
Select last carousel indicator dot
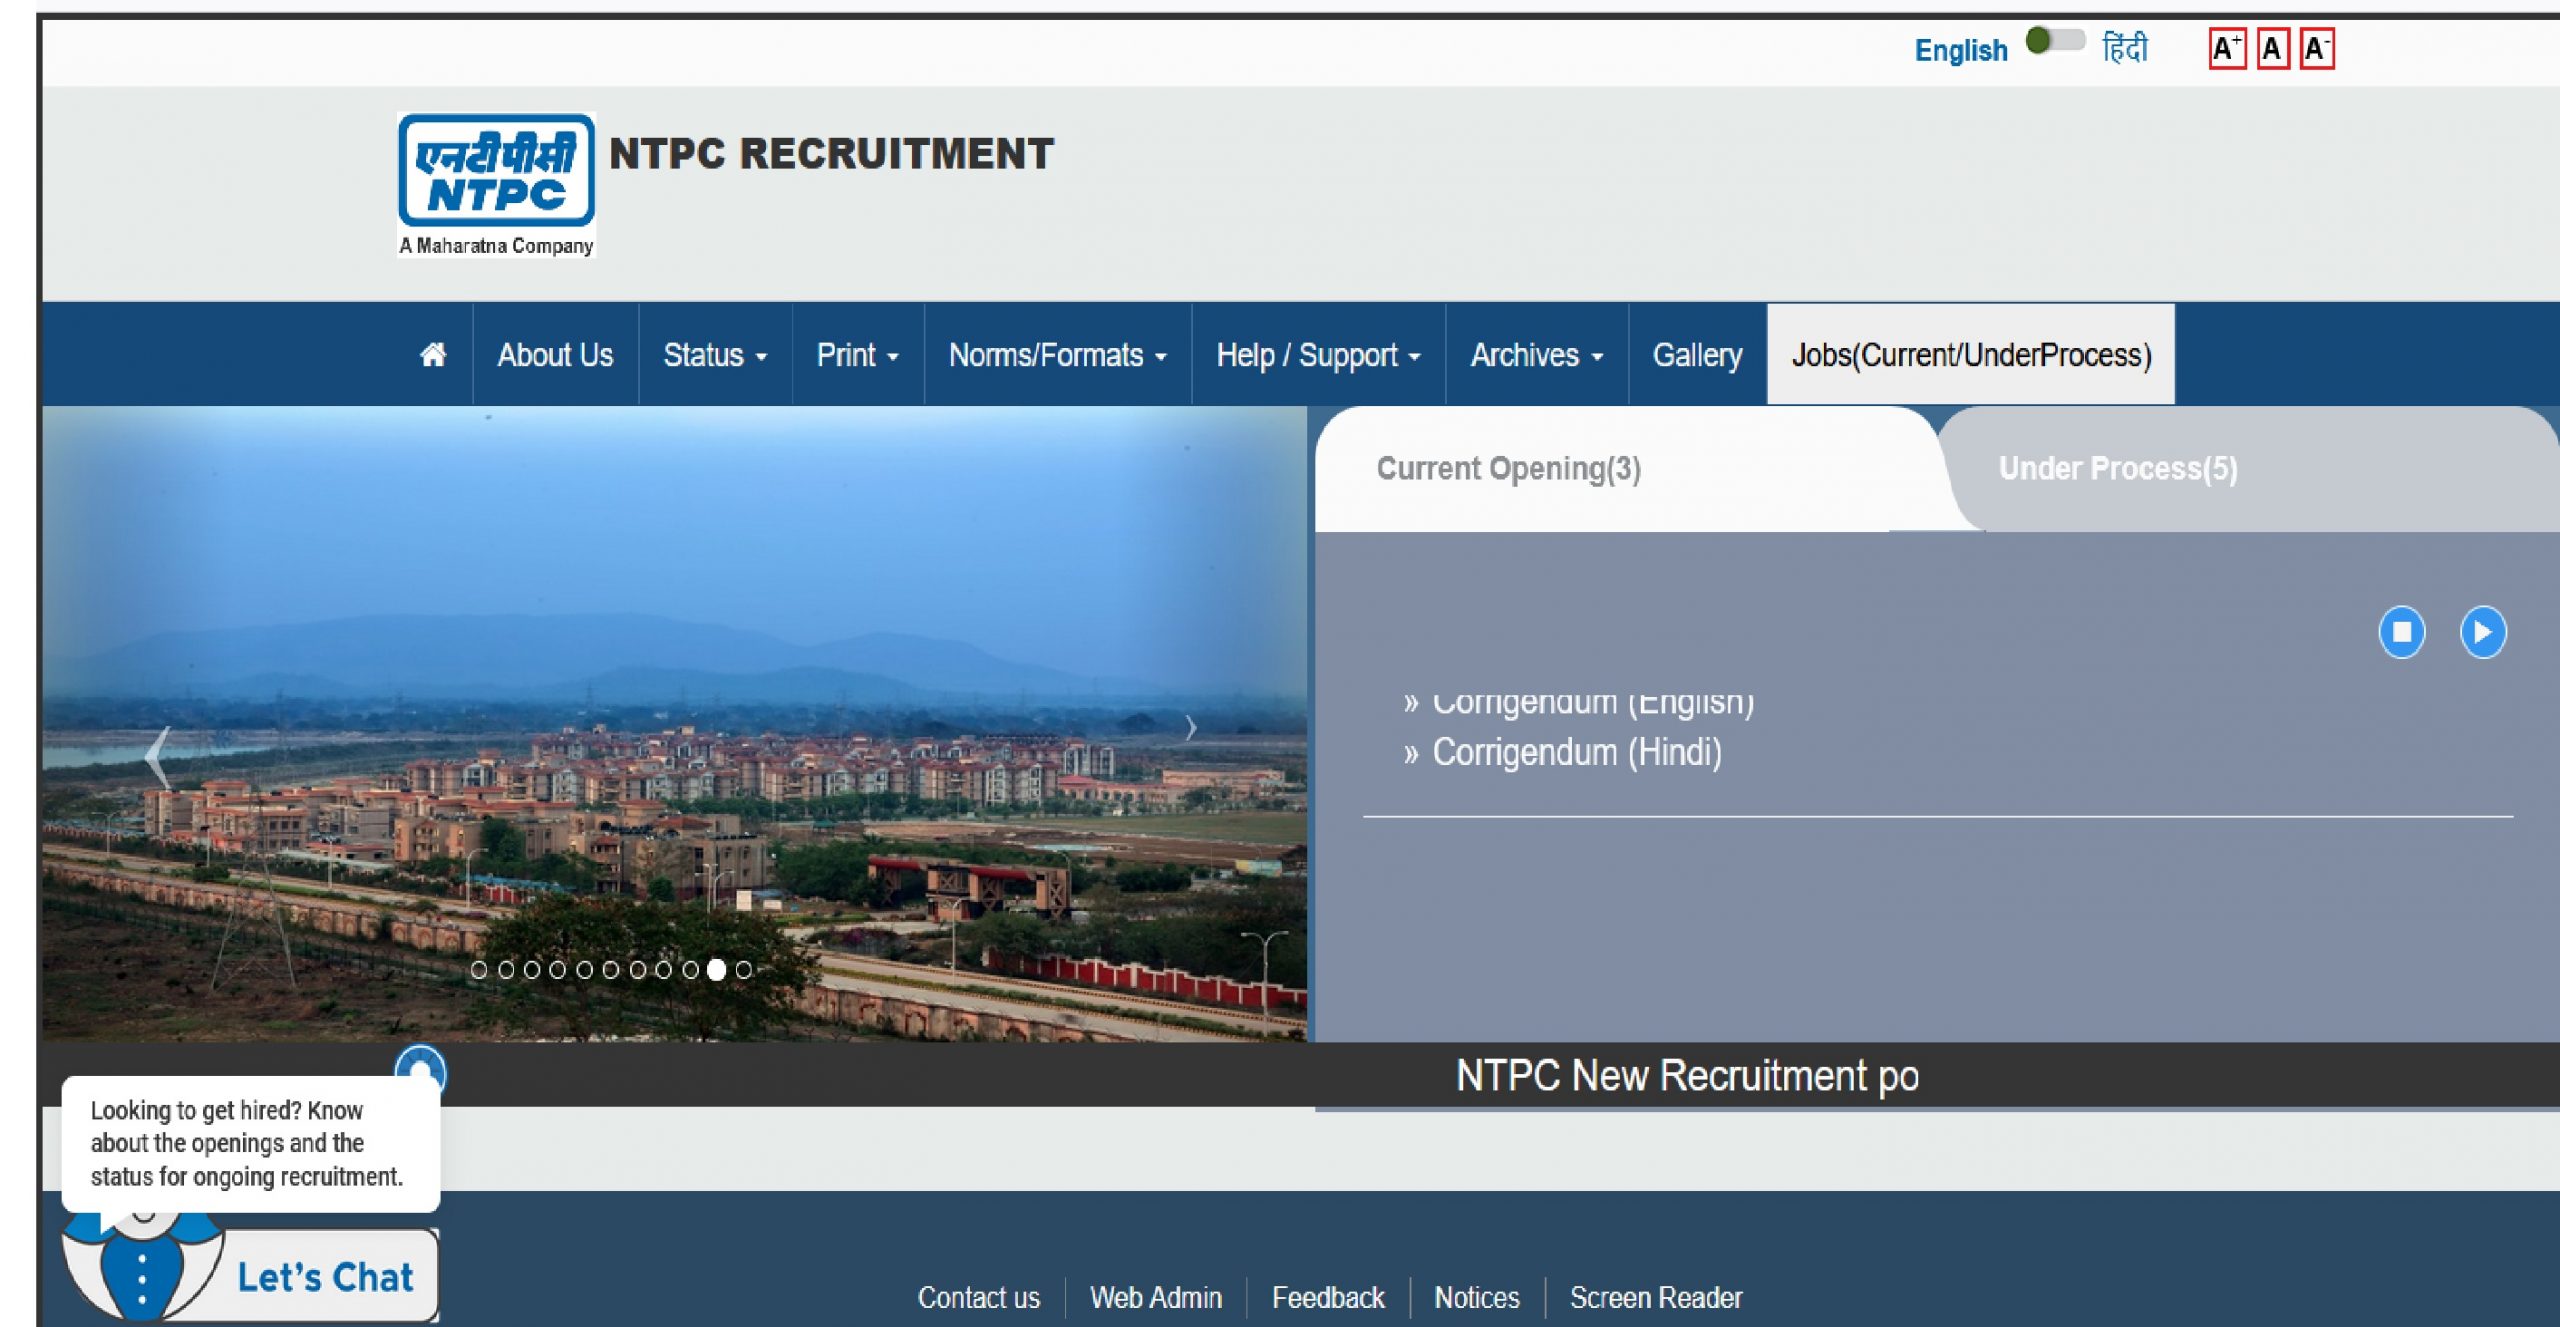click(743, 969)
